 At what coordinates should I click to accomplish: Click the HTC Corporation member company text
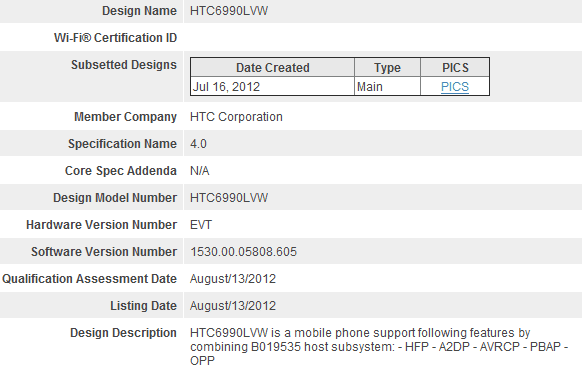[x=236, y=117]
